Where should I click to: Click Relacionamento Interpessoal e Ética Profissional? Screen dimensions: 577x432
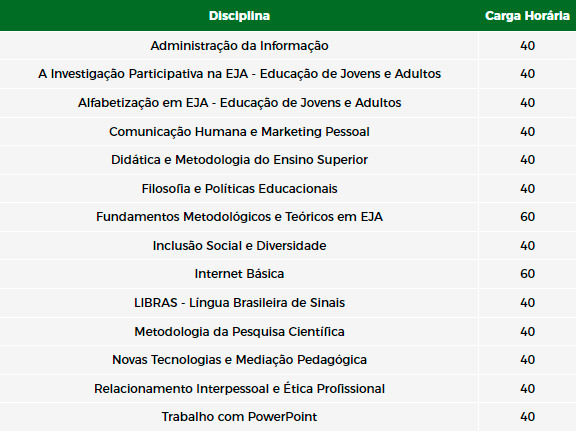(239, 389)
